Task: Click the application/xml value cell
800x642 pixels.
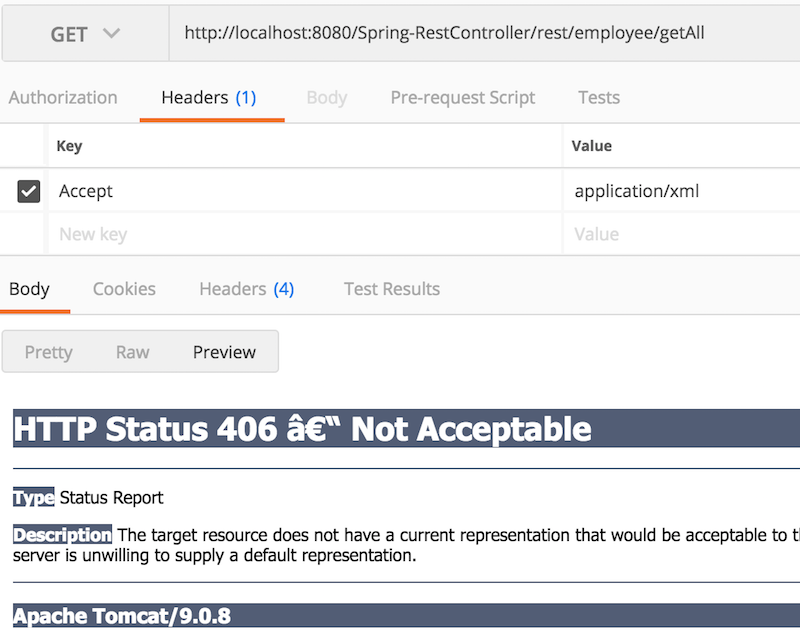Action: click(680, 191)
